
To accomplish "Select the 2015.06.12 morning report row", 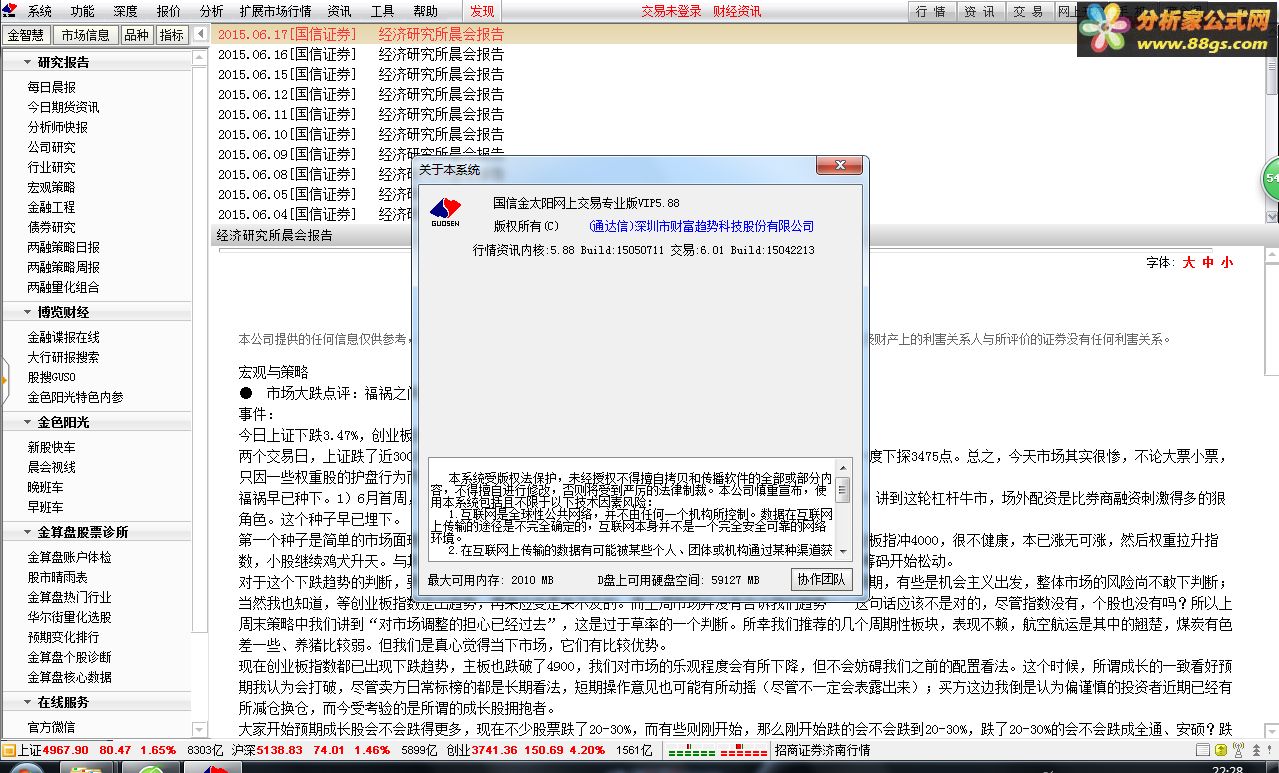I will [737, 94].
